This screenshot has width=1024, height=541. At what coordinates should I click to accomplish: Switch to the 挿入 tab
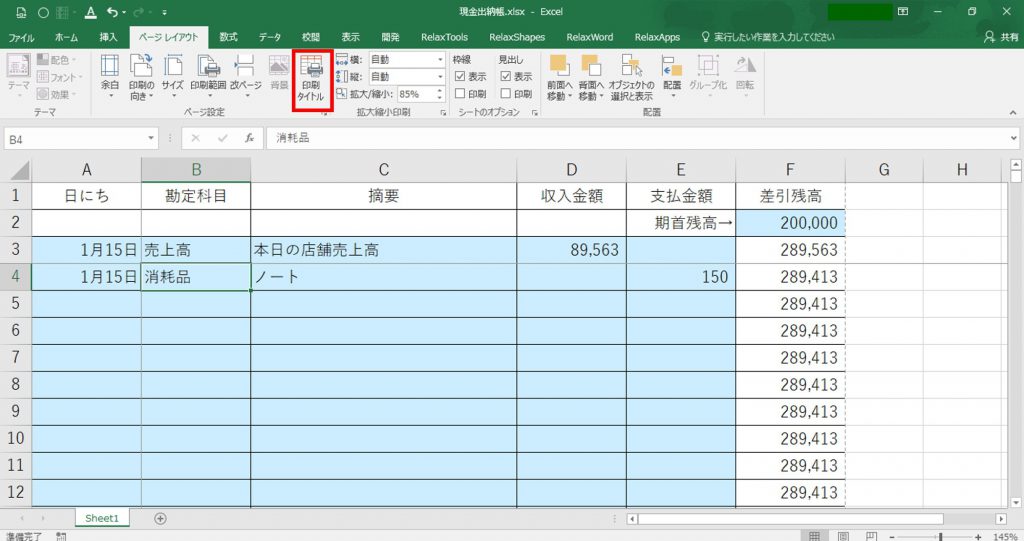108,37
